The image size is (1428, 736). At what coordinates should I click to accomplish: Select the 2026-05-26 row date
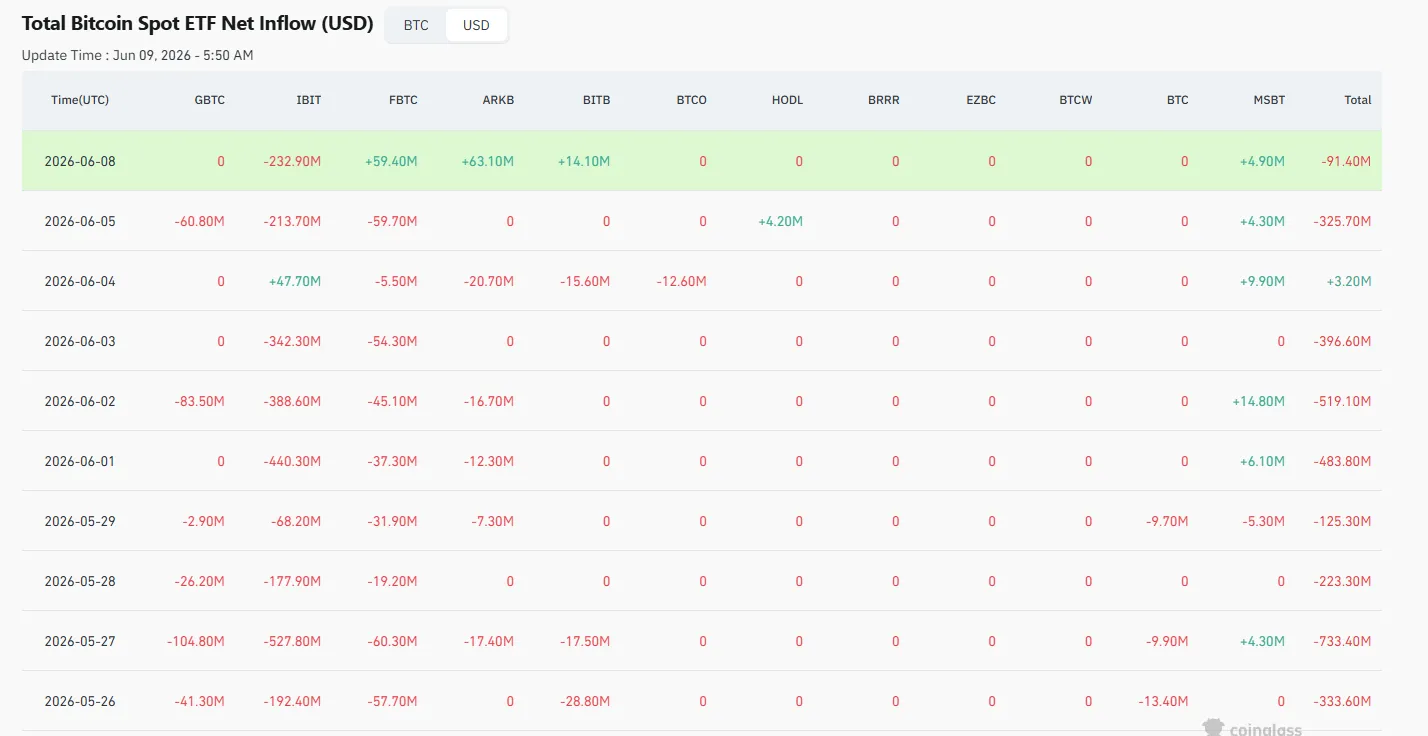[80, 701]
